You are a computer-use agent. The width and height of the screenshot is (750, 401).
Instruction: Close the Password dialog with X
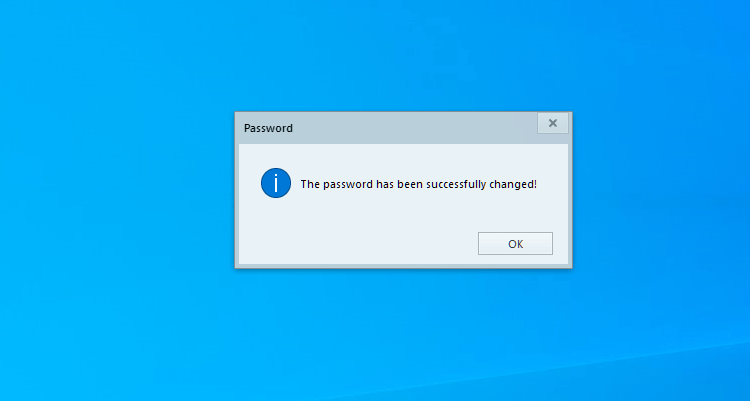552,123
